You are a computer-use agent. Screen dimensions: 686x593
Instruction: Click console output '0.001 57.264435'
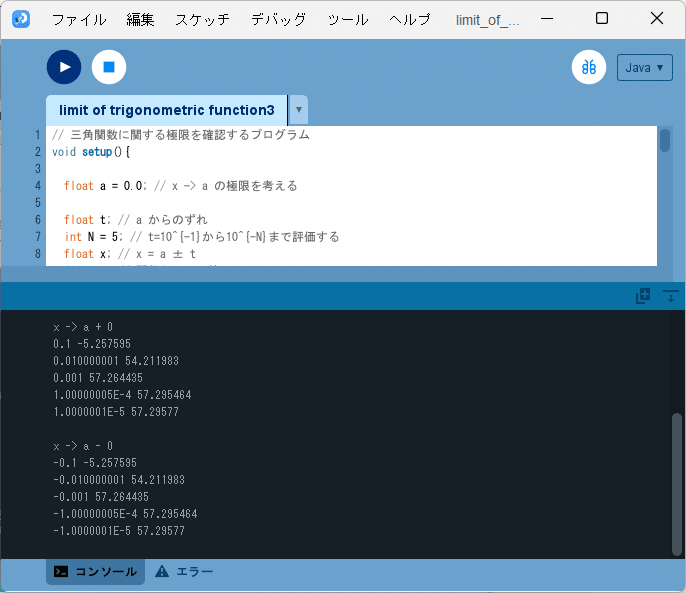(x=98, y=378)
